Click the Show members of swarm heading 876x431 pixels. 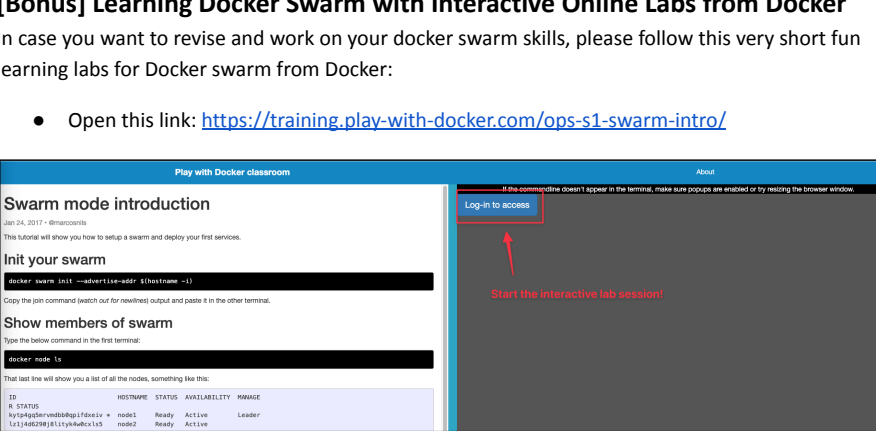pyautogui.click(x=88, y=323)
